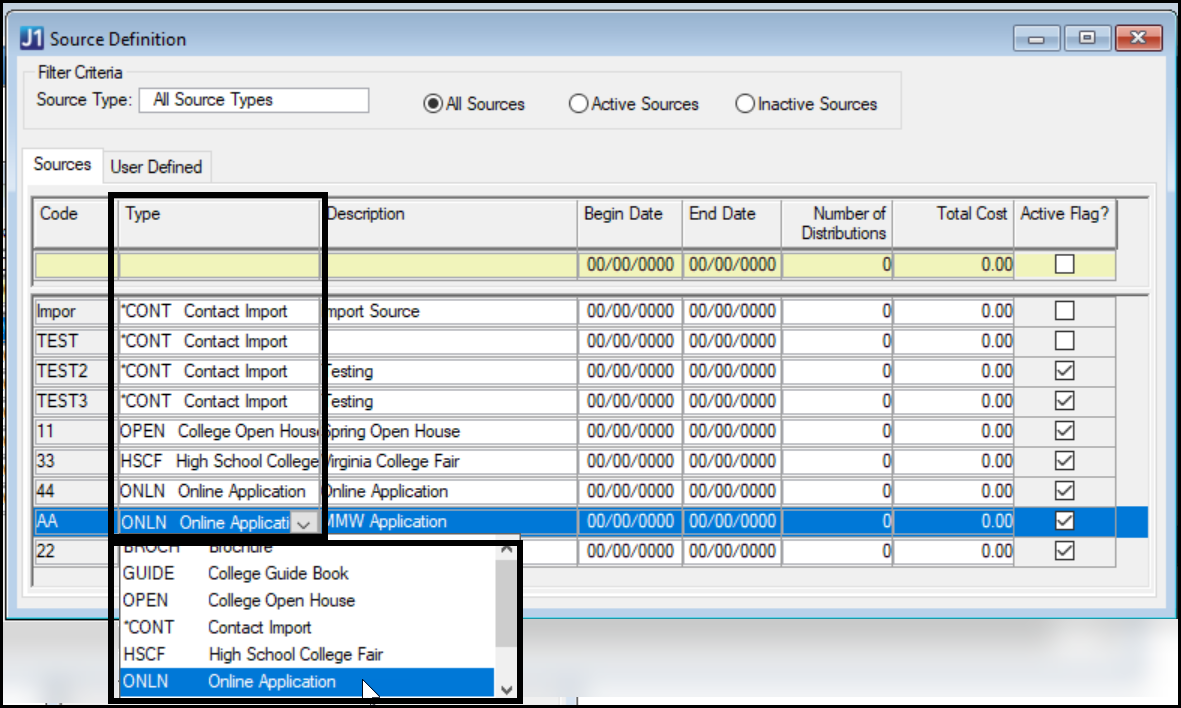Minimize the Source Definition window
The height and width of the screenshot is (708, 1181).
click(x=1036, y=39)
